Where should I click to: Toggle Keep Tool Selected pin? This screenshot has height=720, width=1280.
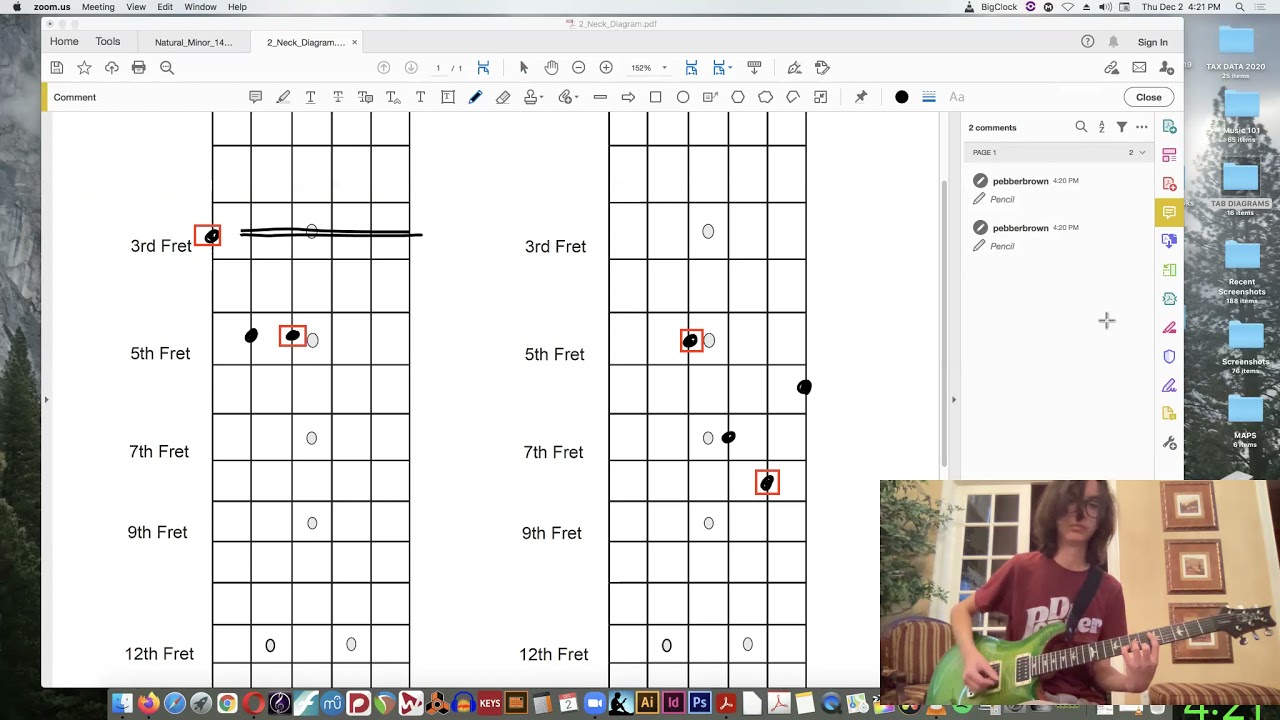tap(860, 97)
